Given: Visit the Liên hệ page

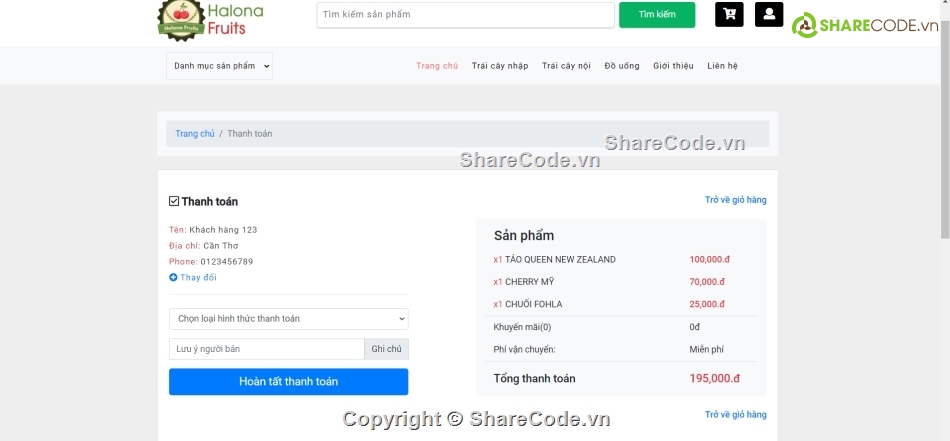Looking at the screenshot, I should pyautogui.click(x=722, y=66).
